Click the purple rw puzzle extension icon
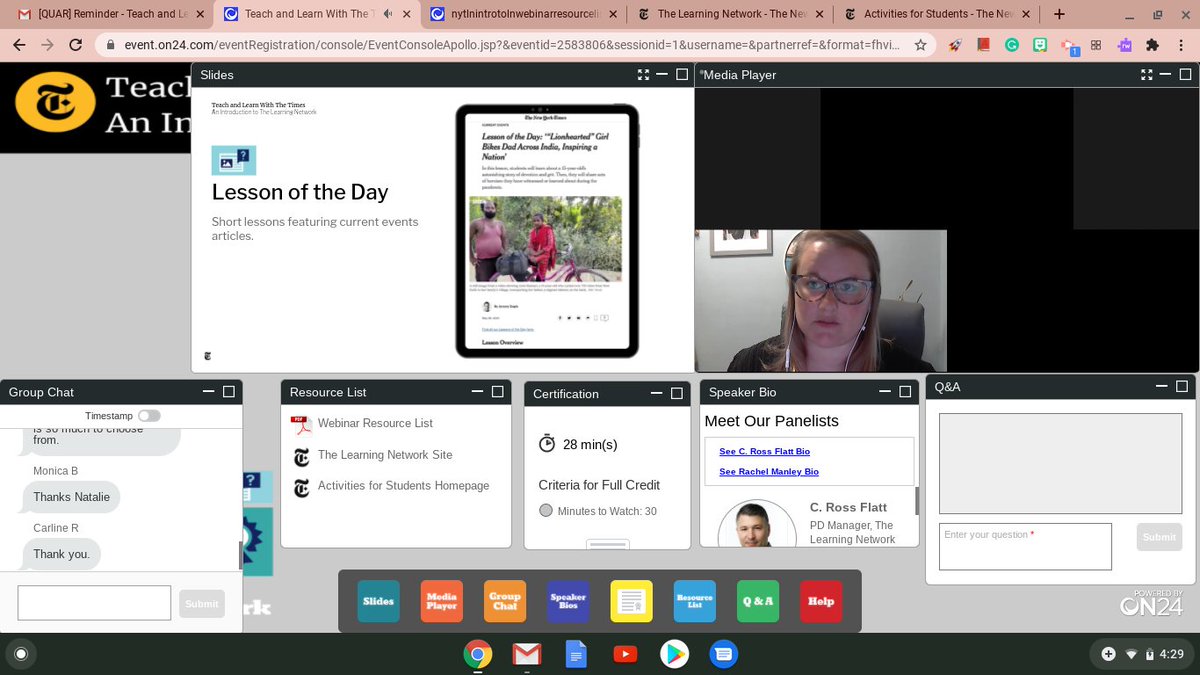 [x=1124, y=45]
